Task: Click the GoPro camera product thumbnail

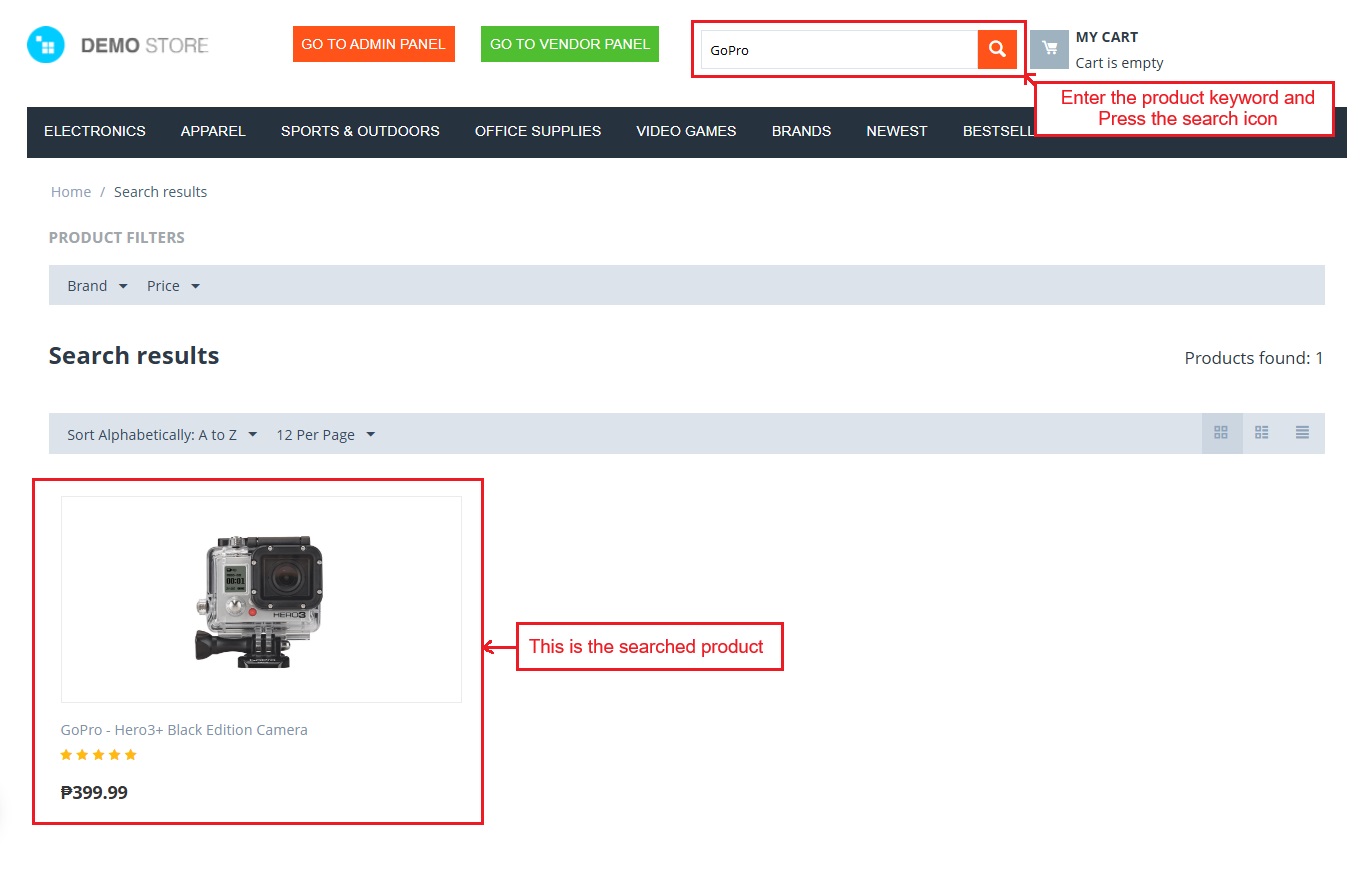Action: click(260, 600)
